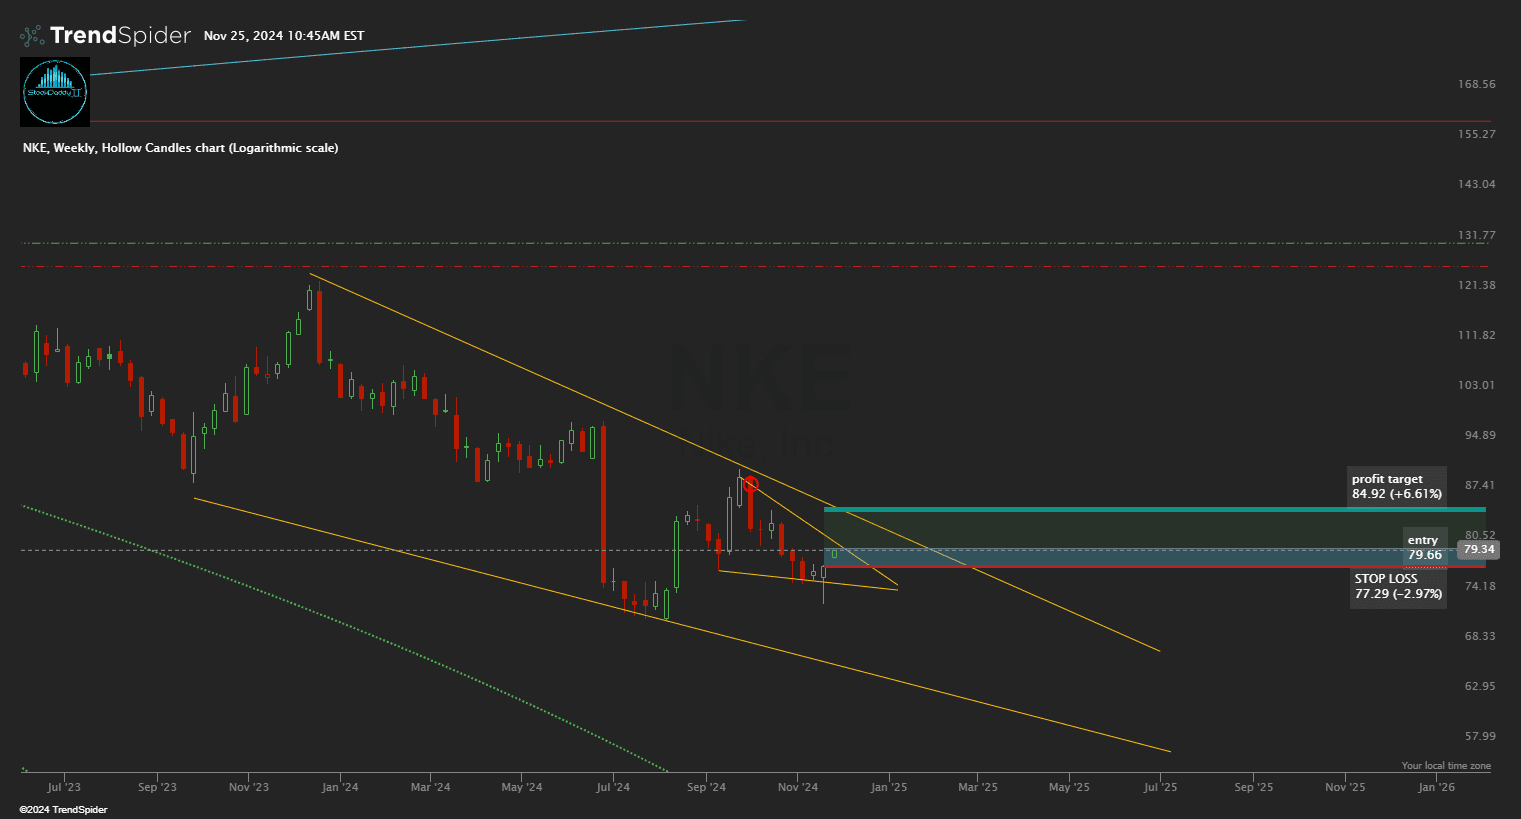Click the Jul '24 date axis label
Image resolution: width=1521 pixels, height=819 pixels.
point(613,787)
